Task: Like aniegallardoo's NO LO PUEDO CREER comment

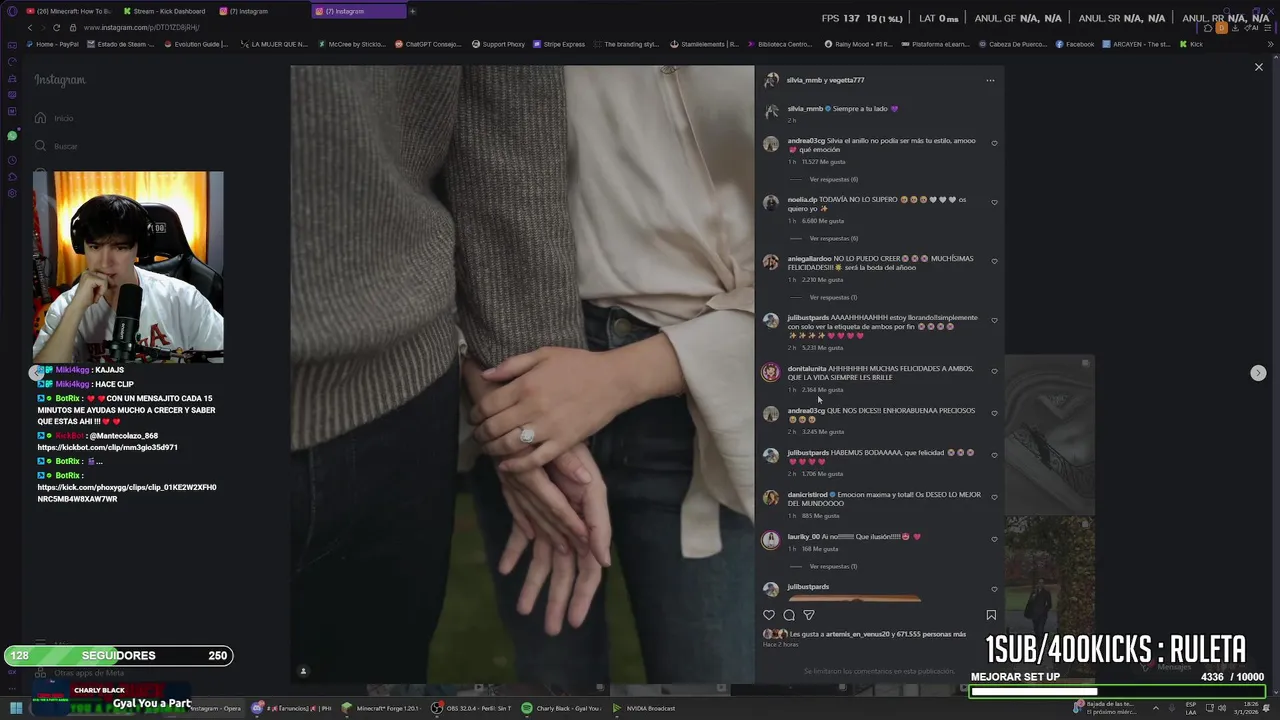Action: (x=994, y=261)
